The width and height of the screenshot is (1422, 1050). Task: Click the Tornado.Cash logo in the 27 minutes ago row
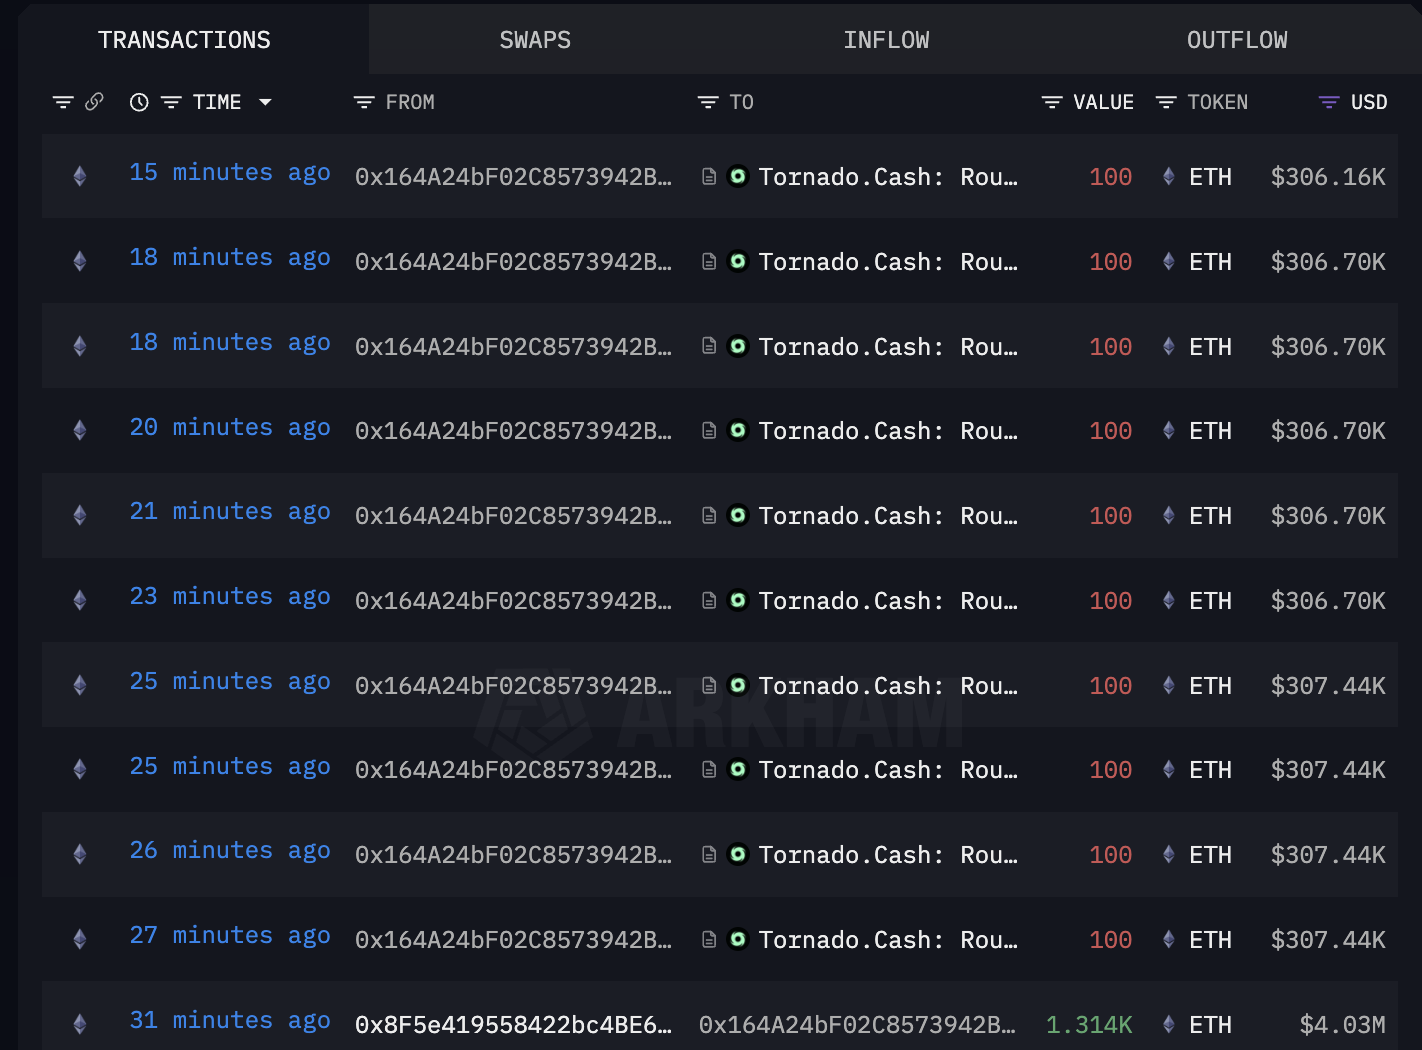tap(738, 940)
